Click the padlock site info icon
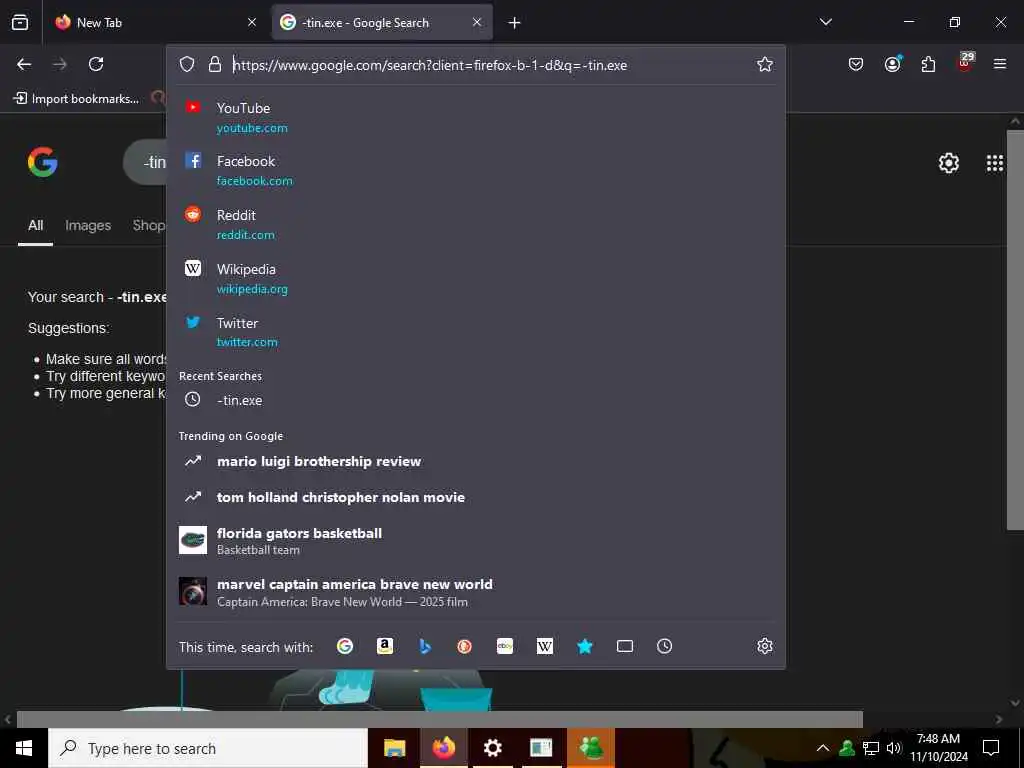 (214, 64)
